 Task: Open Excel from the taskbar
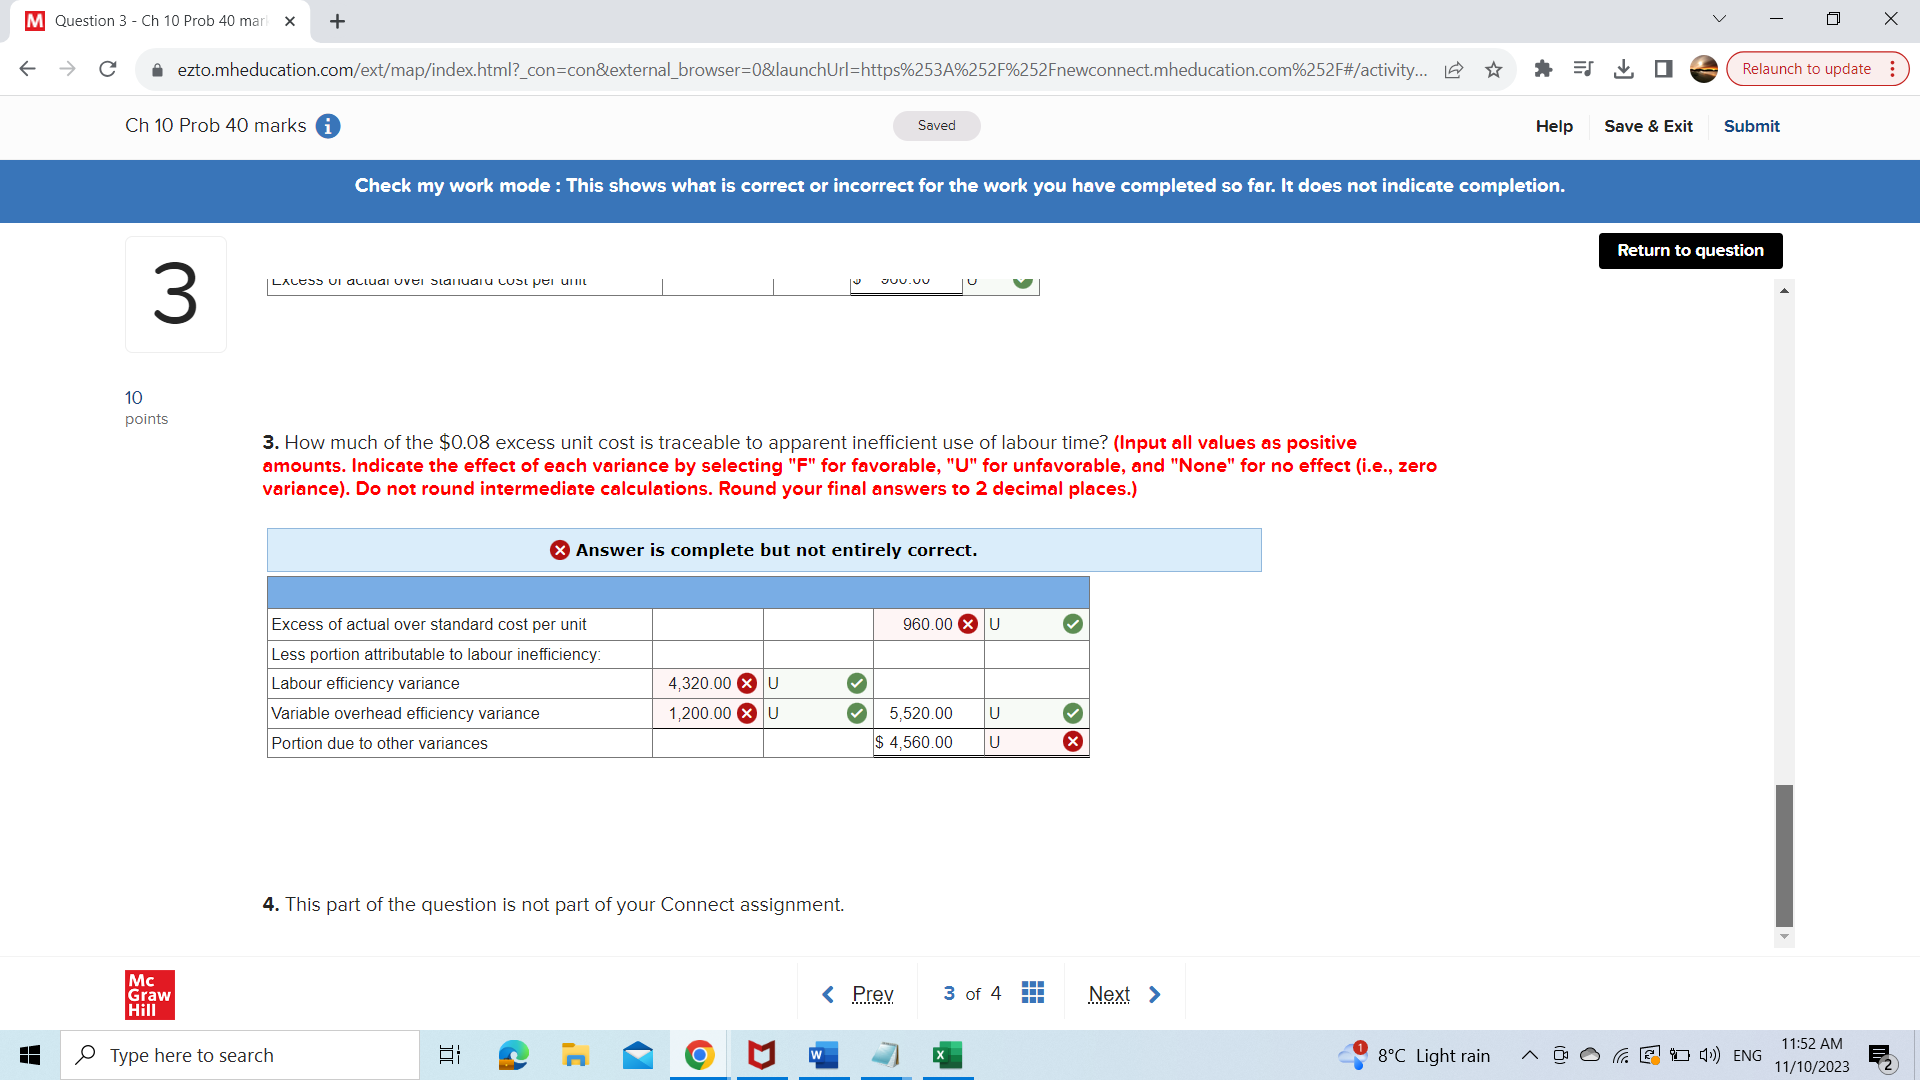[946, 1055]
